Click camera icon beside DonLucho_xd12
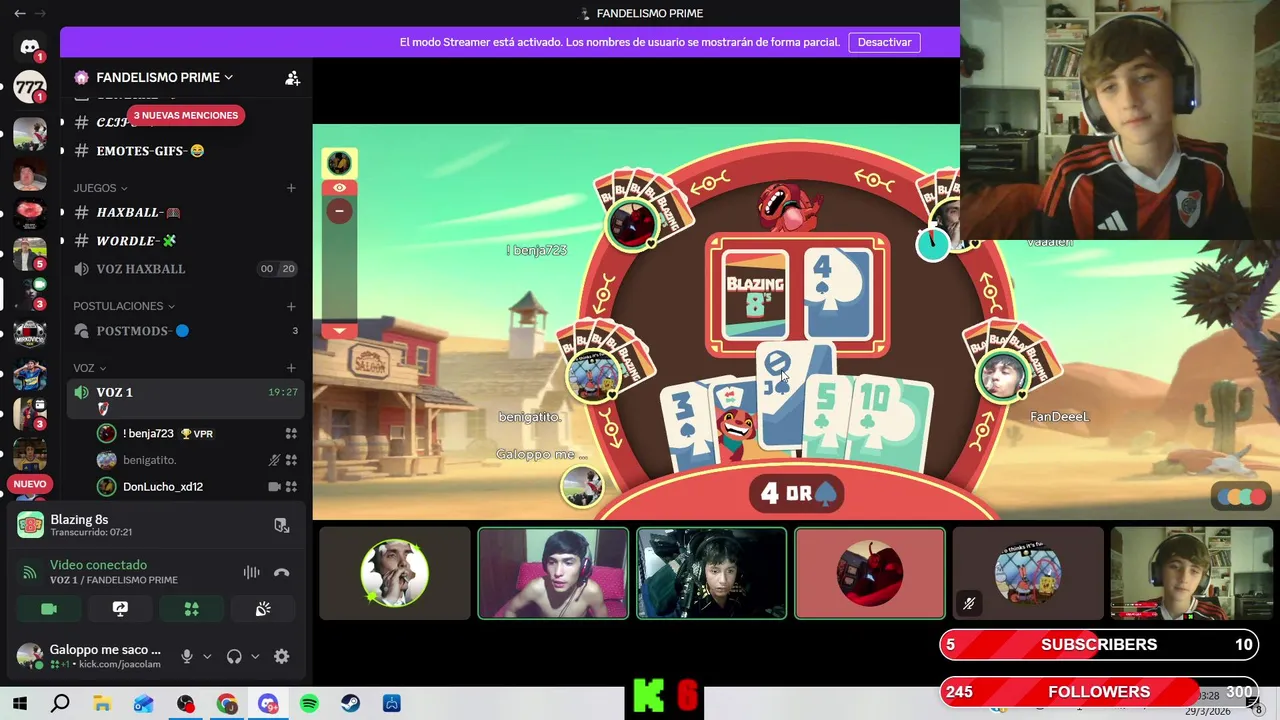Image resolution: width=1280 pixels, height=720 pixels. coord(274,487)
